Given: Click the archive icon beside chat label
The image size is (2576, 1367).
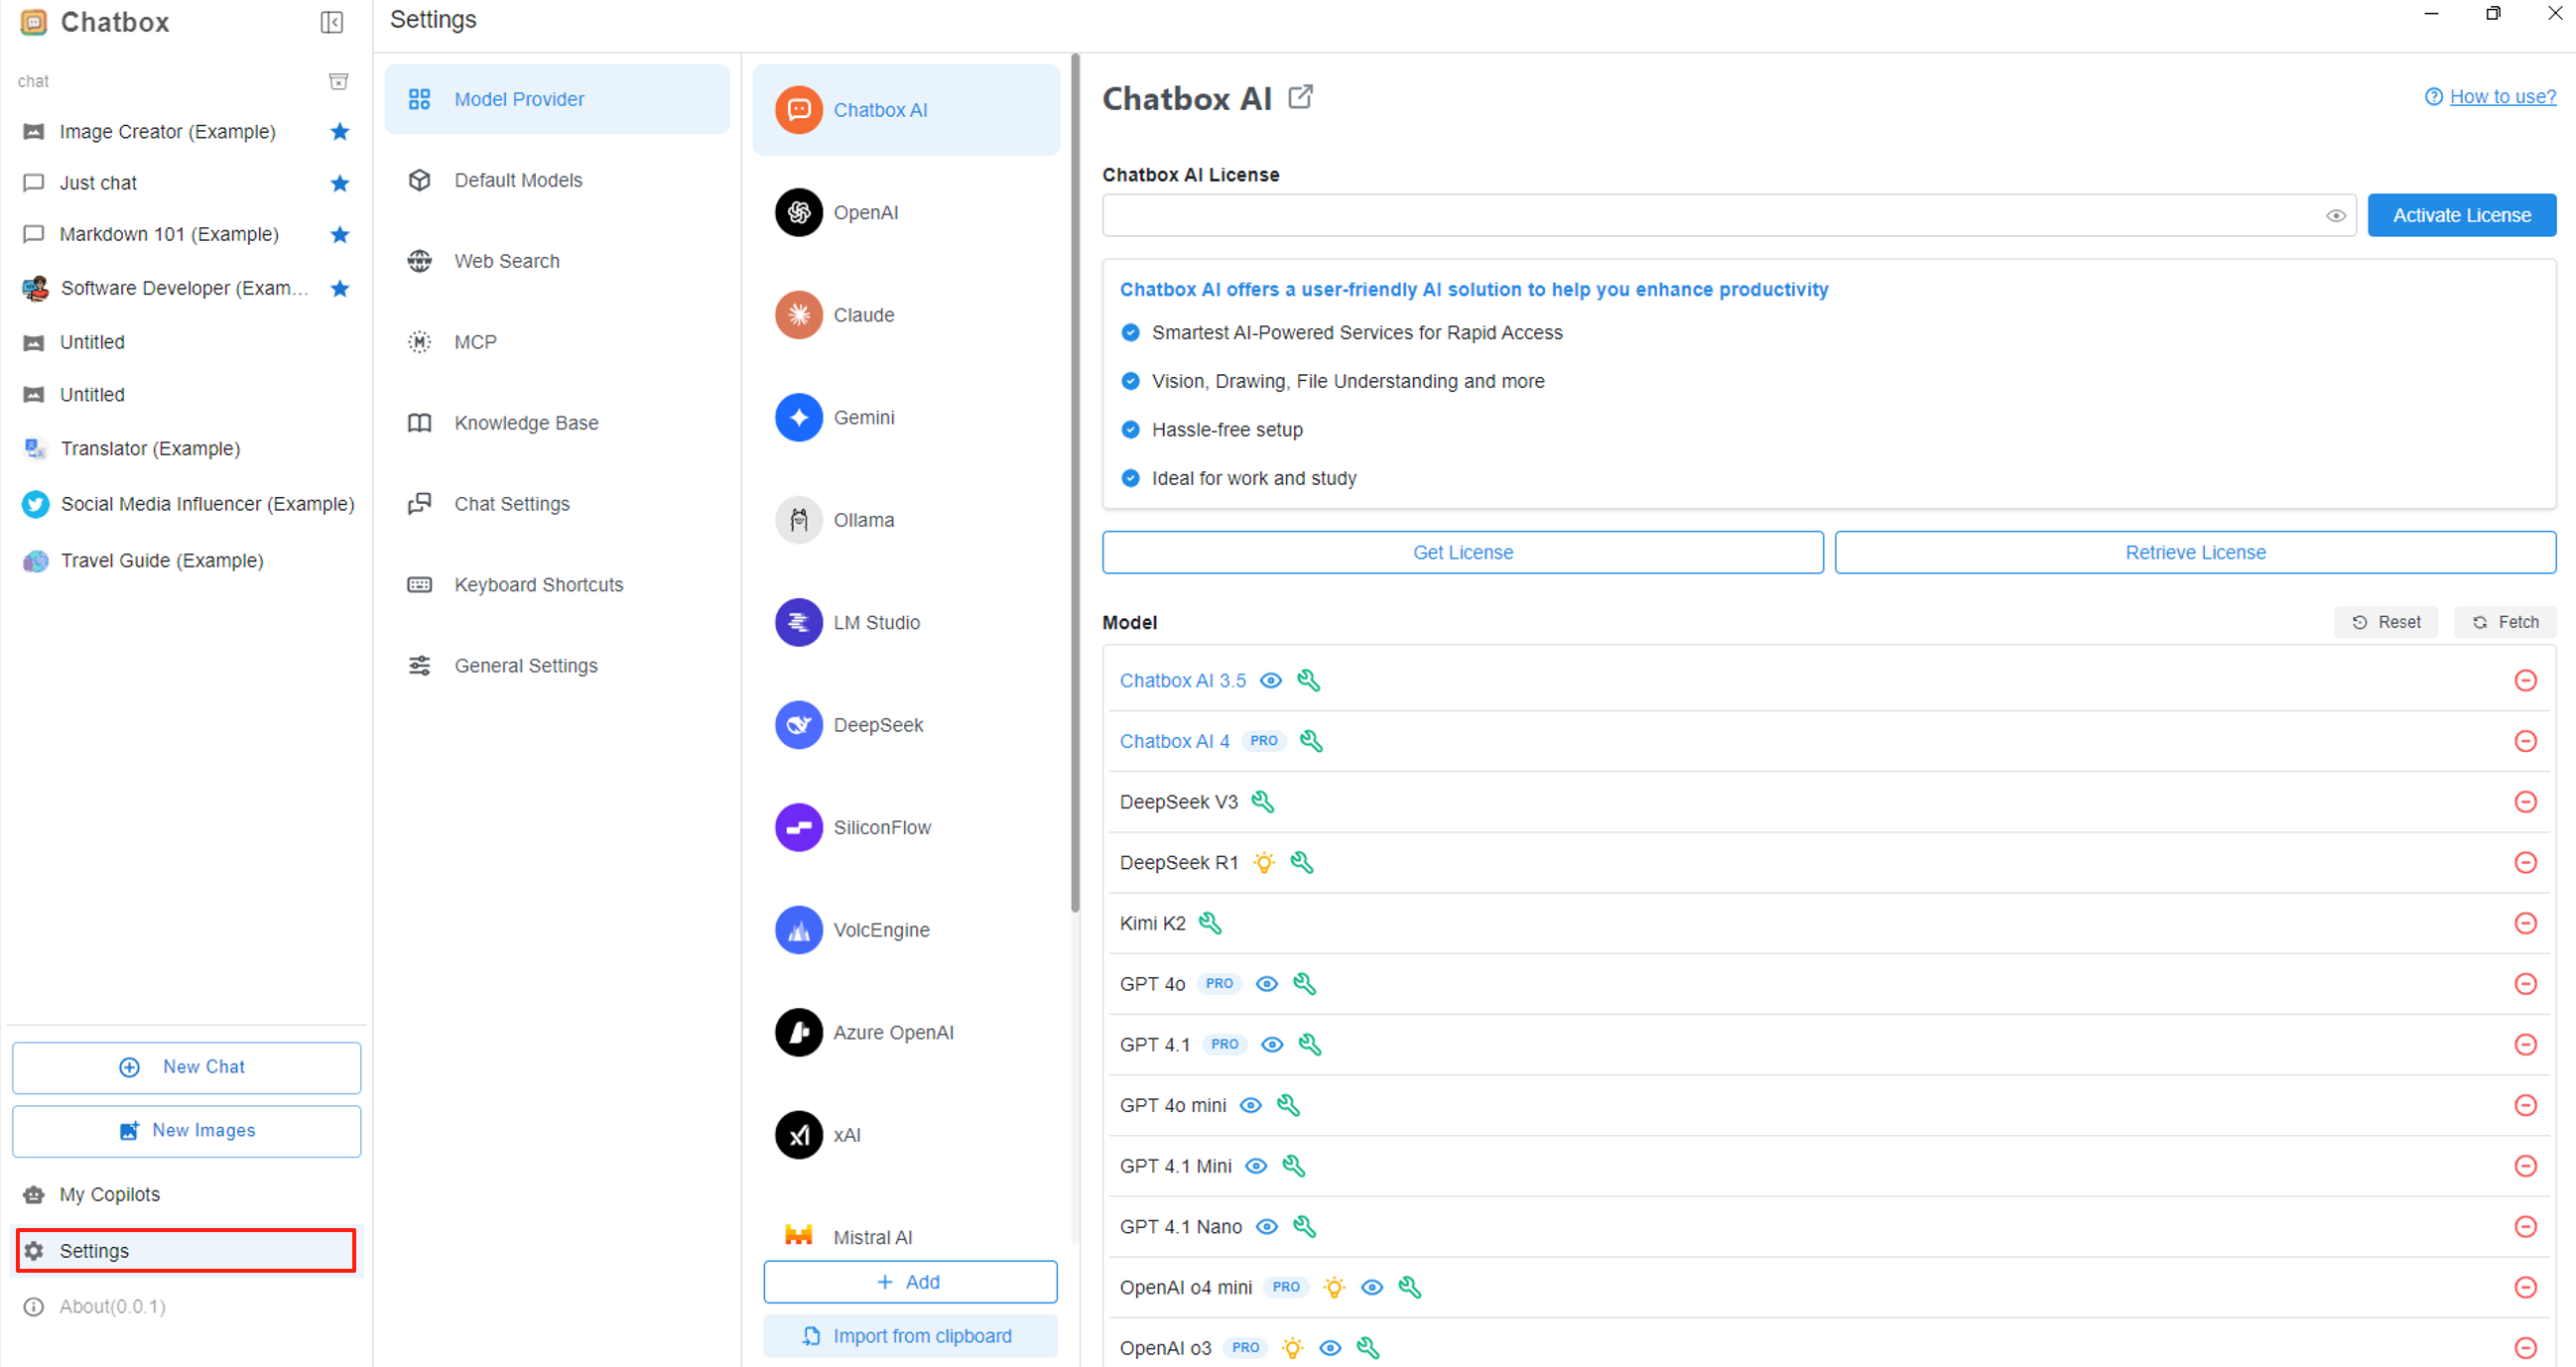Looking at the screenshot, I should [339, 81].
